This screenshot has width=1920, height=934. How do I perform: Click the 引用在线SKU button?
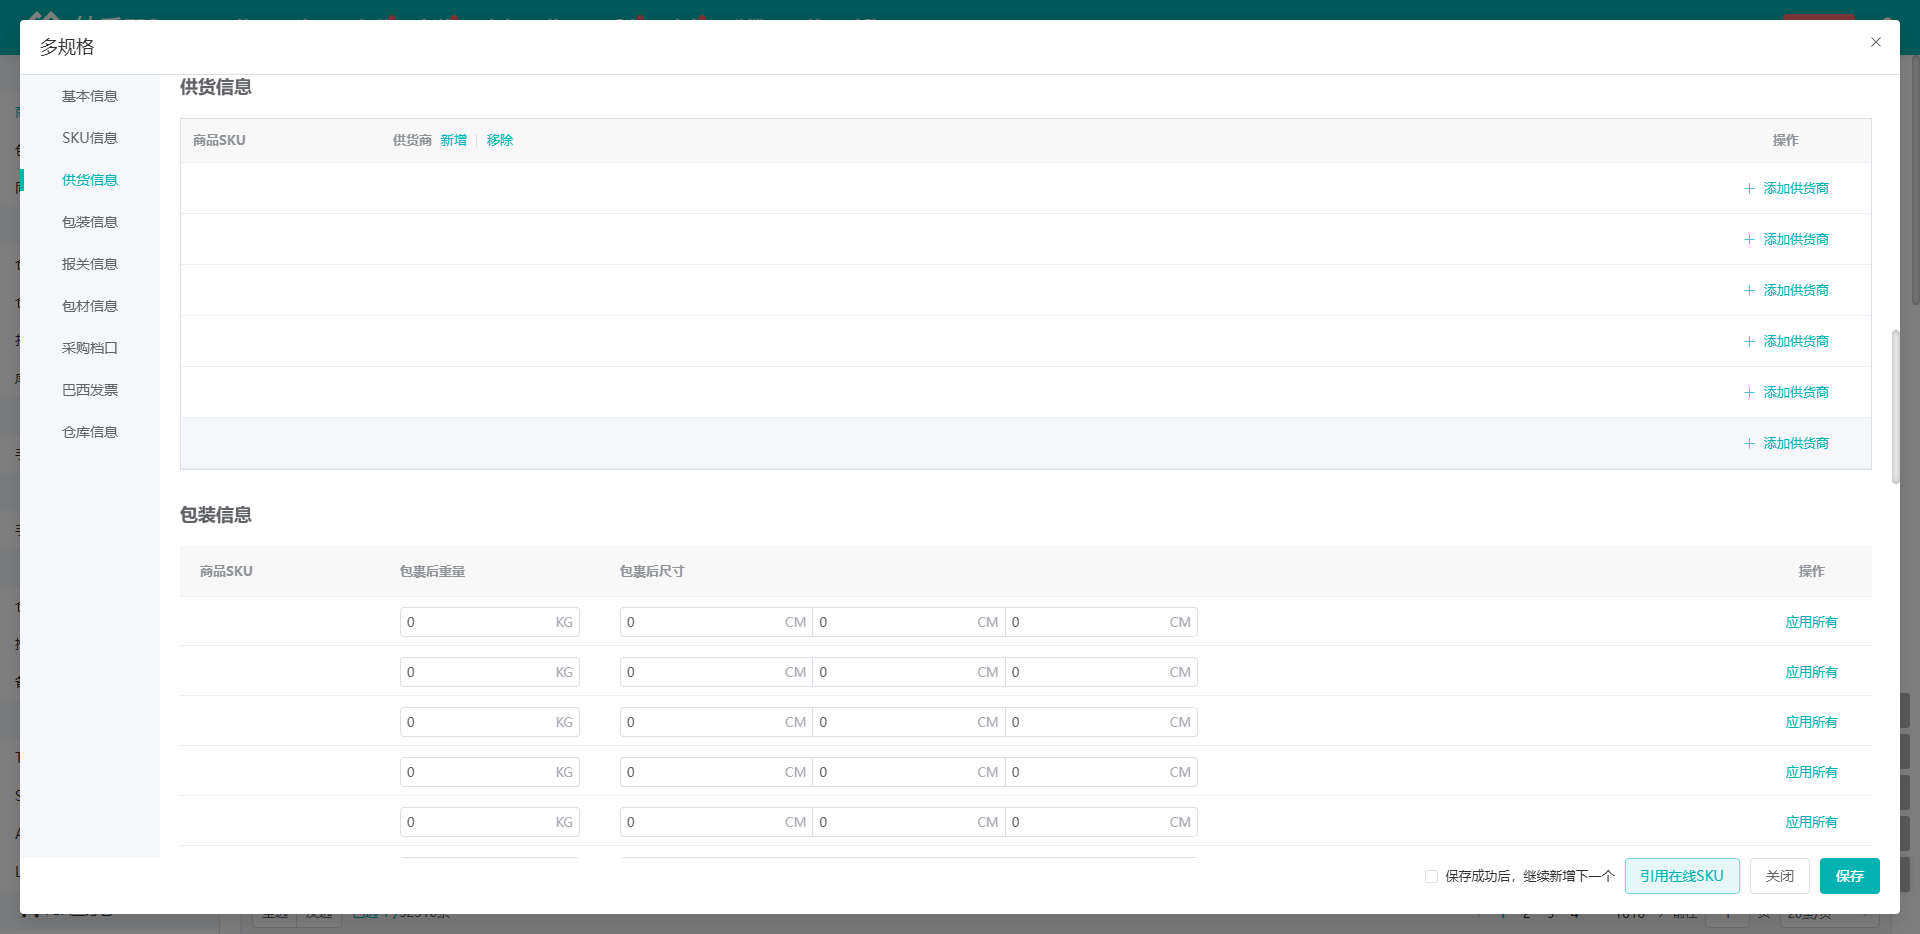[1682, 876]
